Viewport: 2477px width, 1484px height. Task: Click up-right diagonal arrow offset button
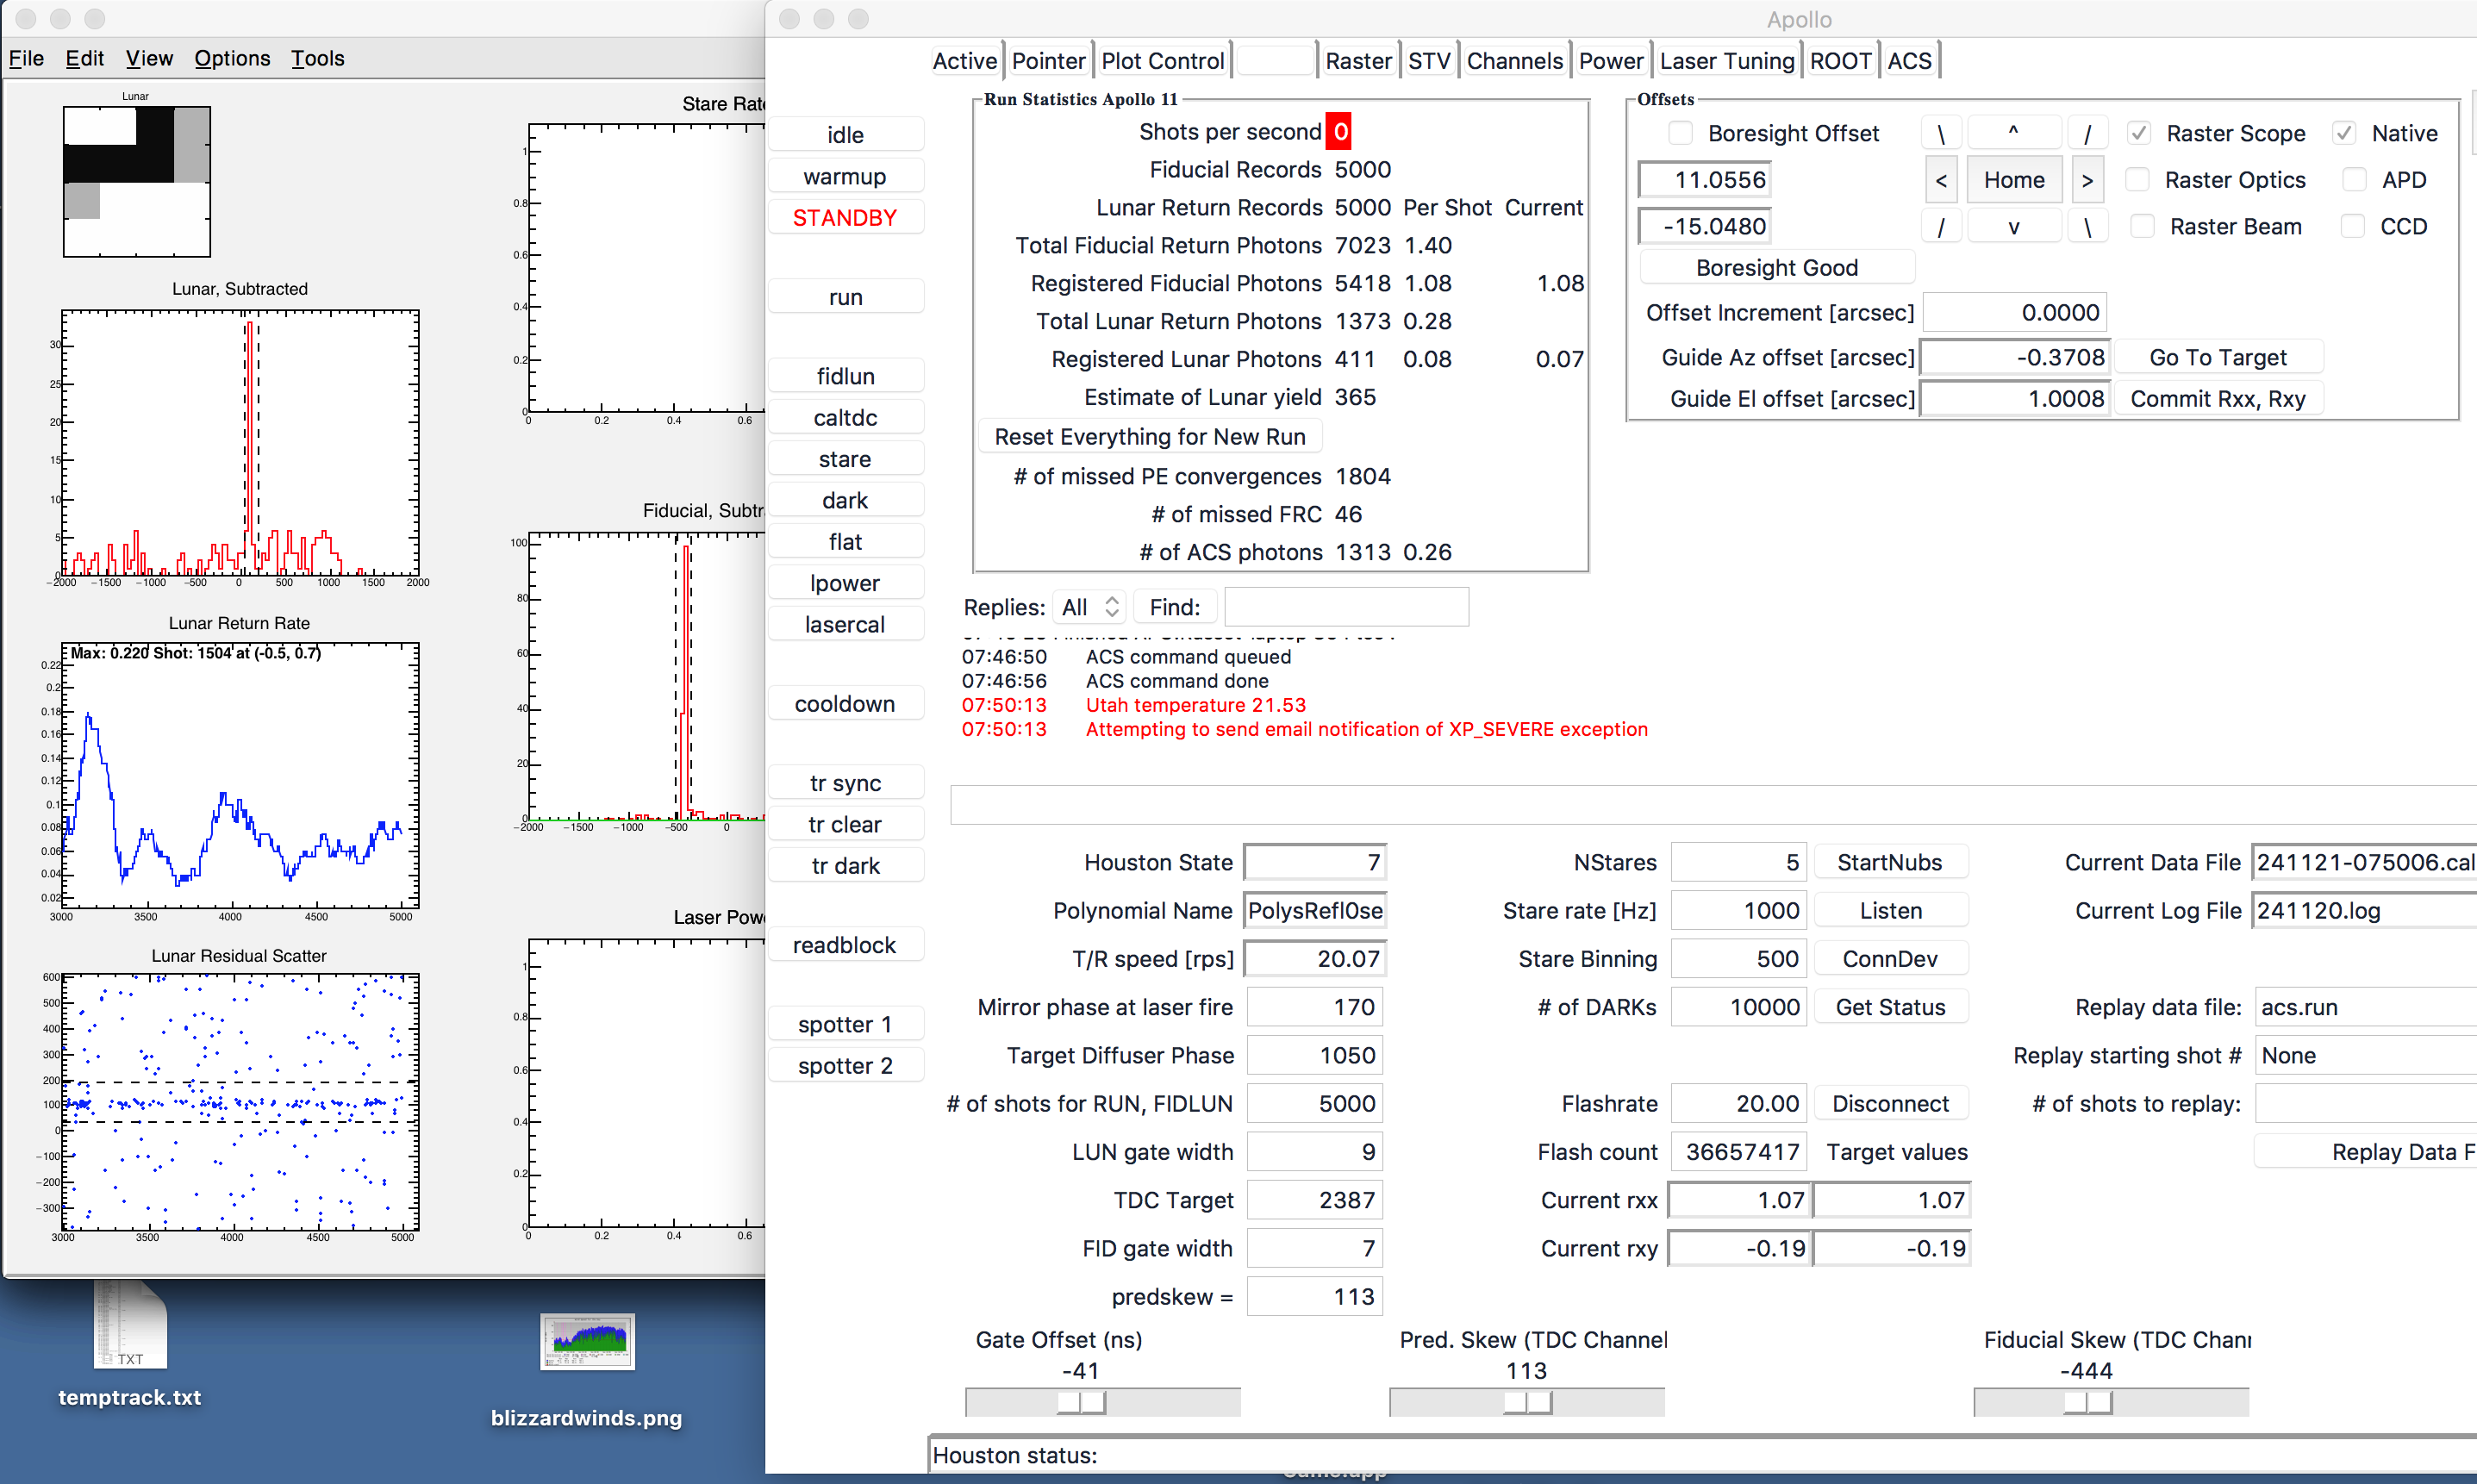coord(2087,134)
